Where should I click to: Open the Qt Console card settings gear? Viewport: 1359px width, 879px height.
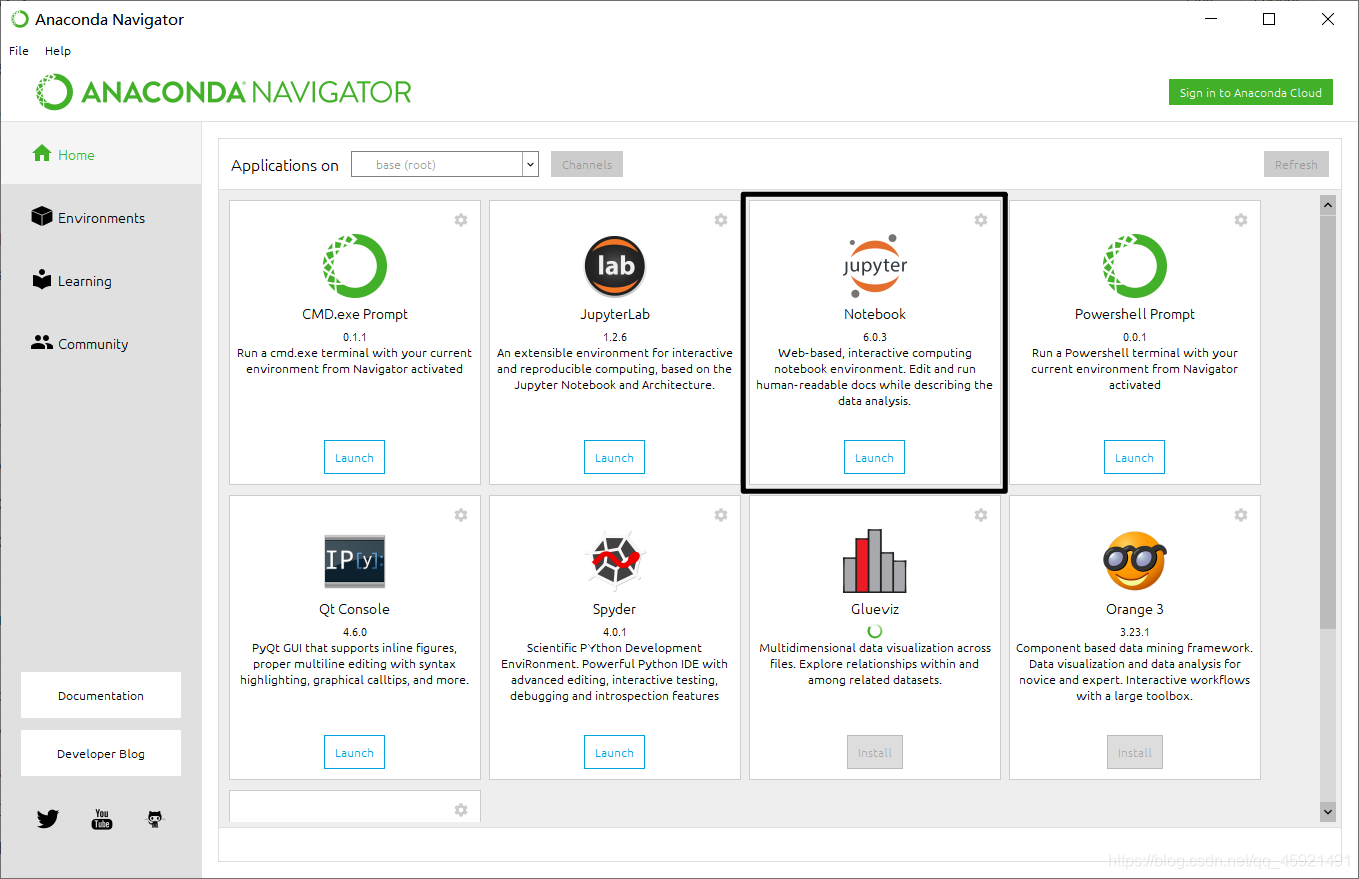(x=461, y=515)
